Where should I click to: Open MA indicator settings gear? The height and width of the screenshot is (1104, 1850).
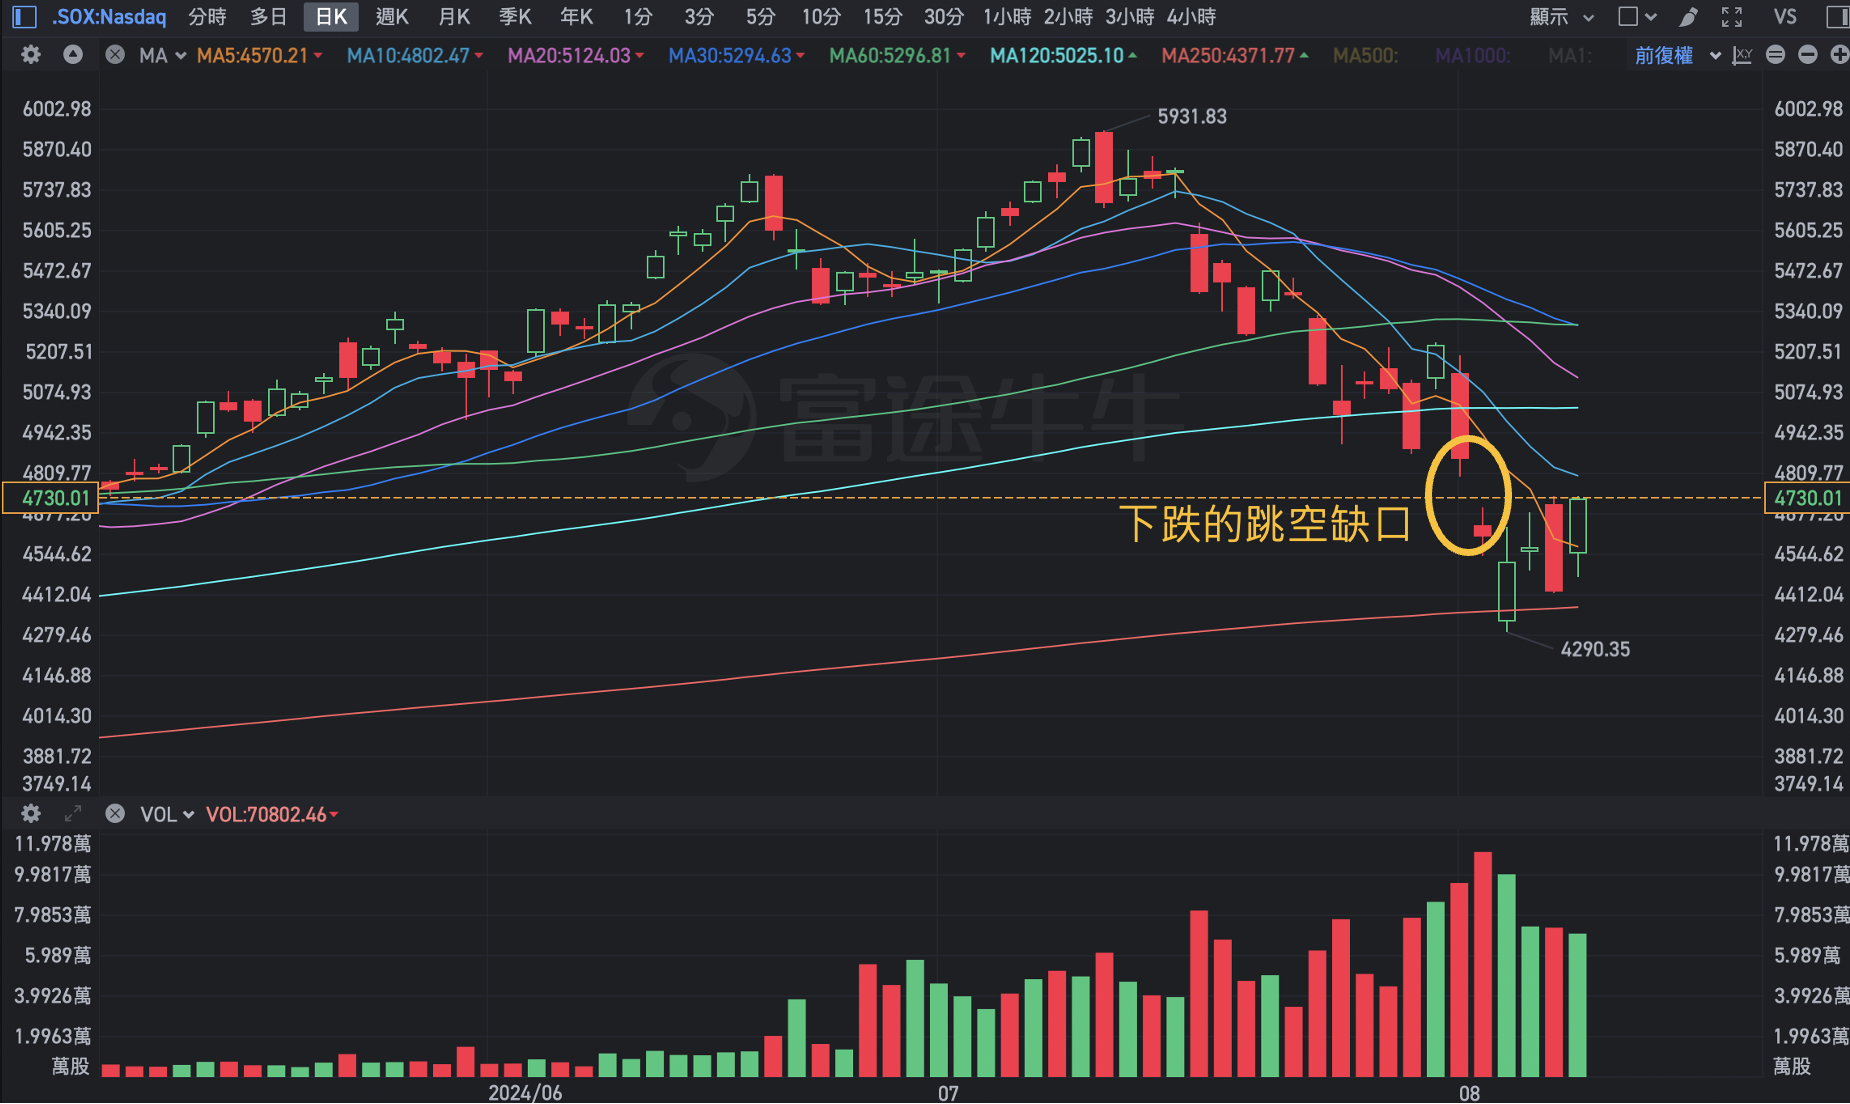(x=31, y=55)
